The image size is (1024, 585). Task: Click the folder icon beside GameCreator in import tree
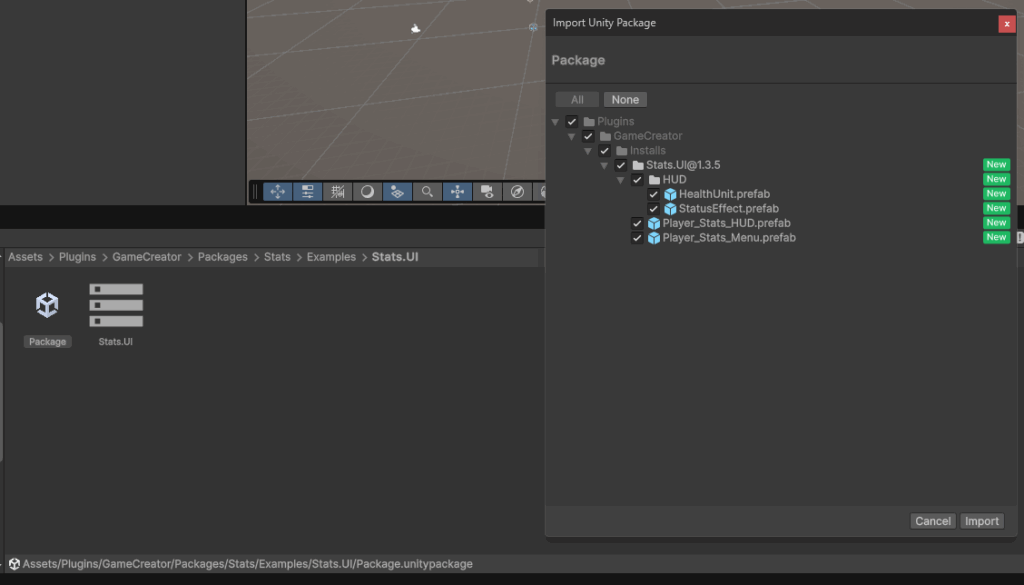[x=605, y=136]
